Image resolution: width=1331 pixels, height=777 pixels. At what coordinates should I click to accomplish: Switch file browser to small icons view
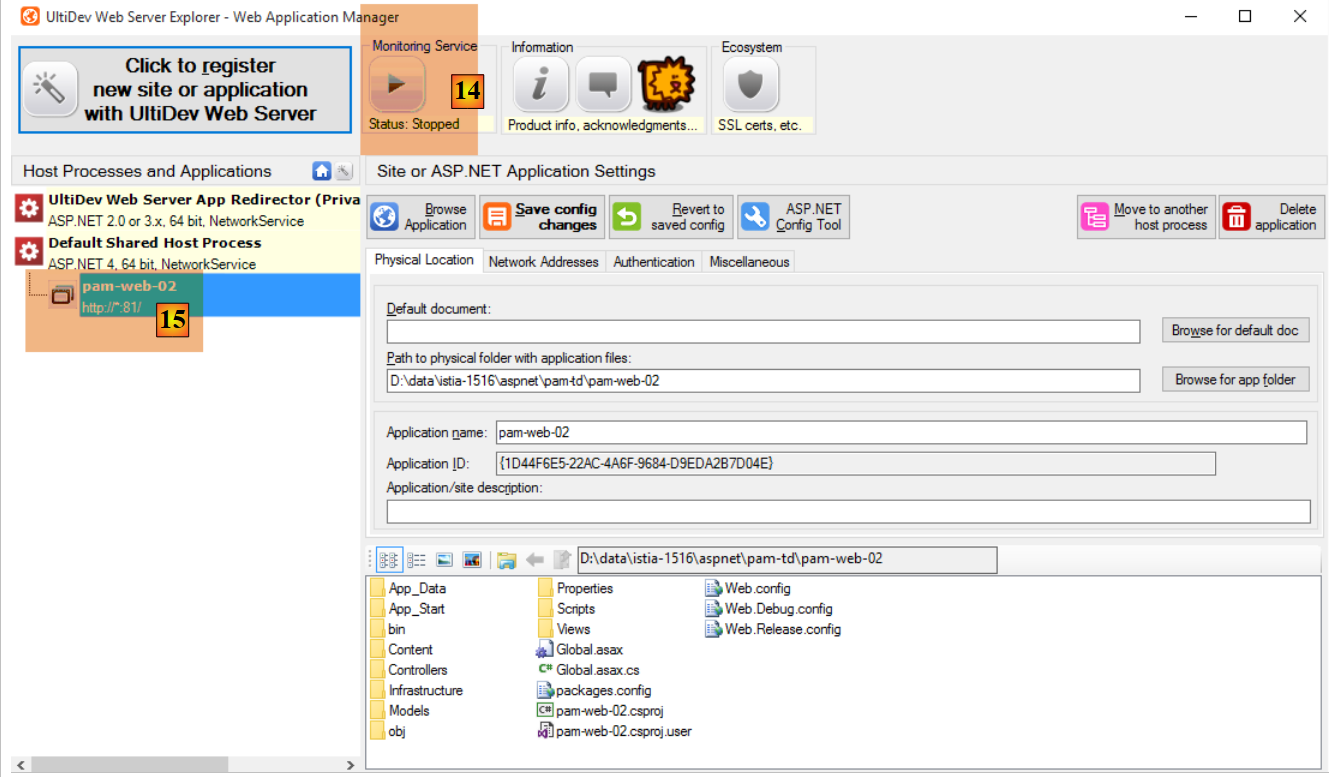coord(389,560)
